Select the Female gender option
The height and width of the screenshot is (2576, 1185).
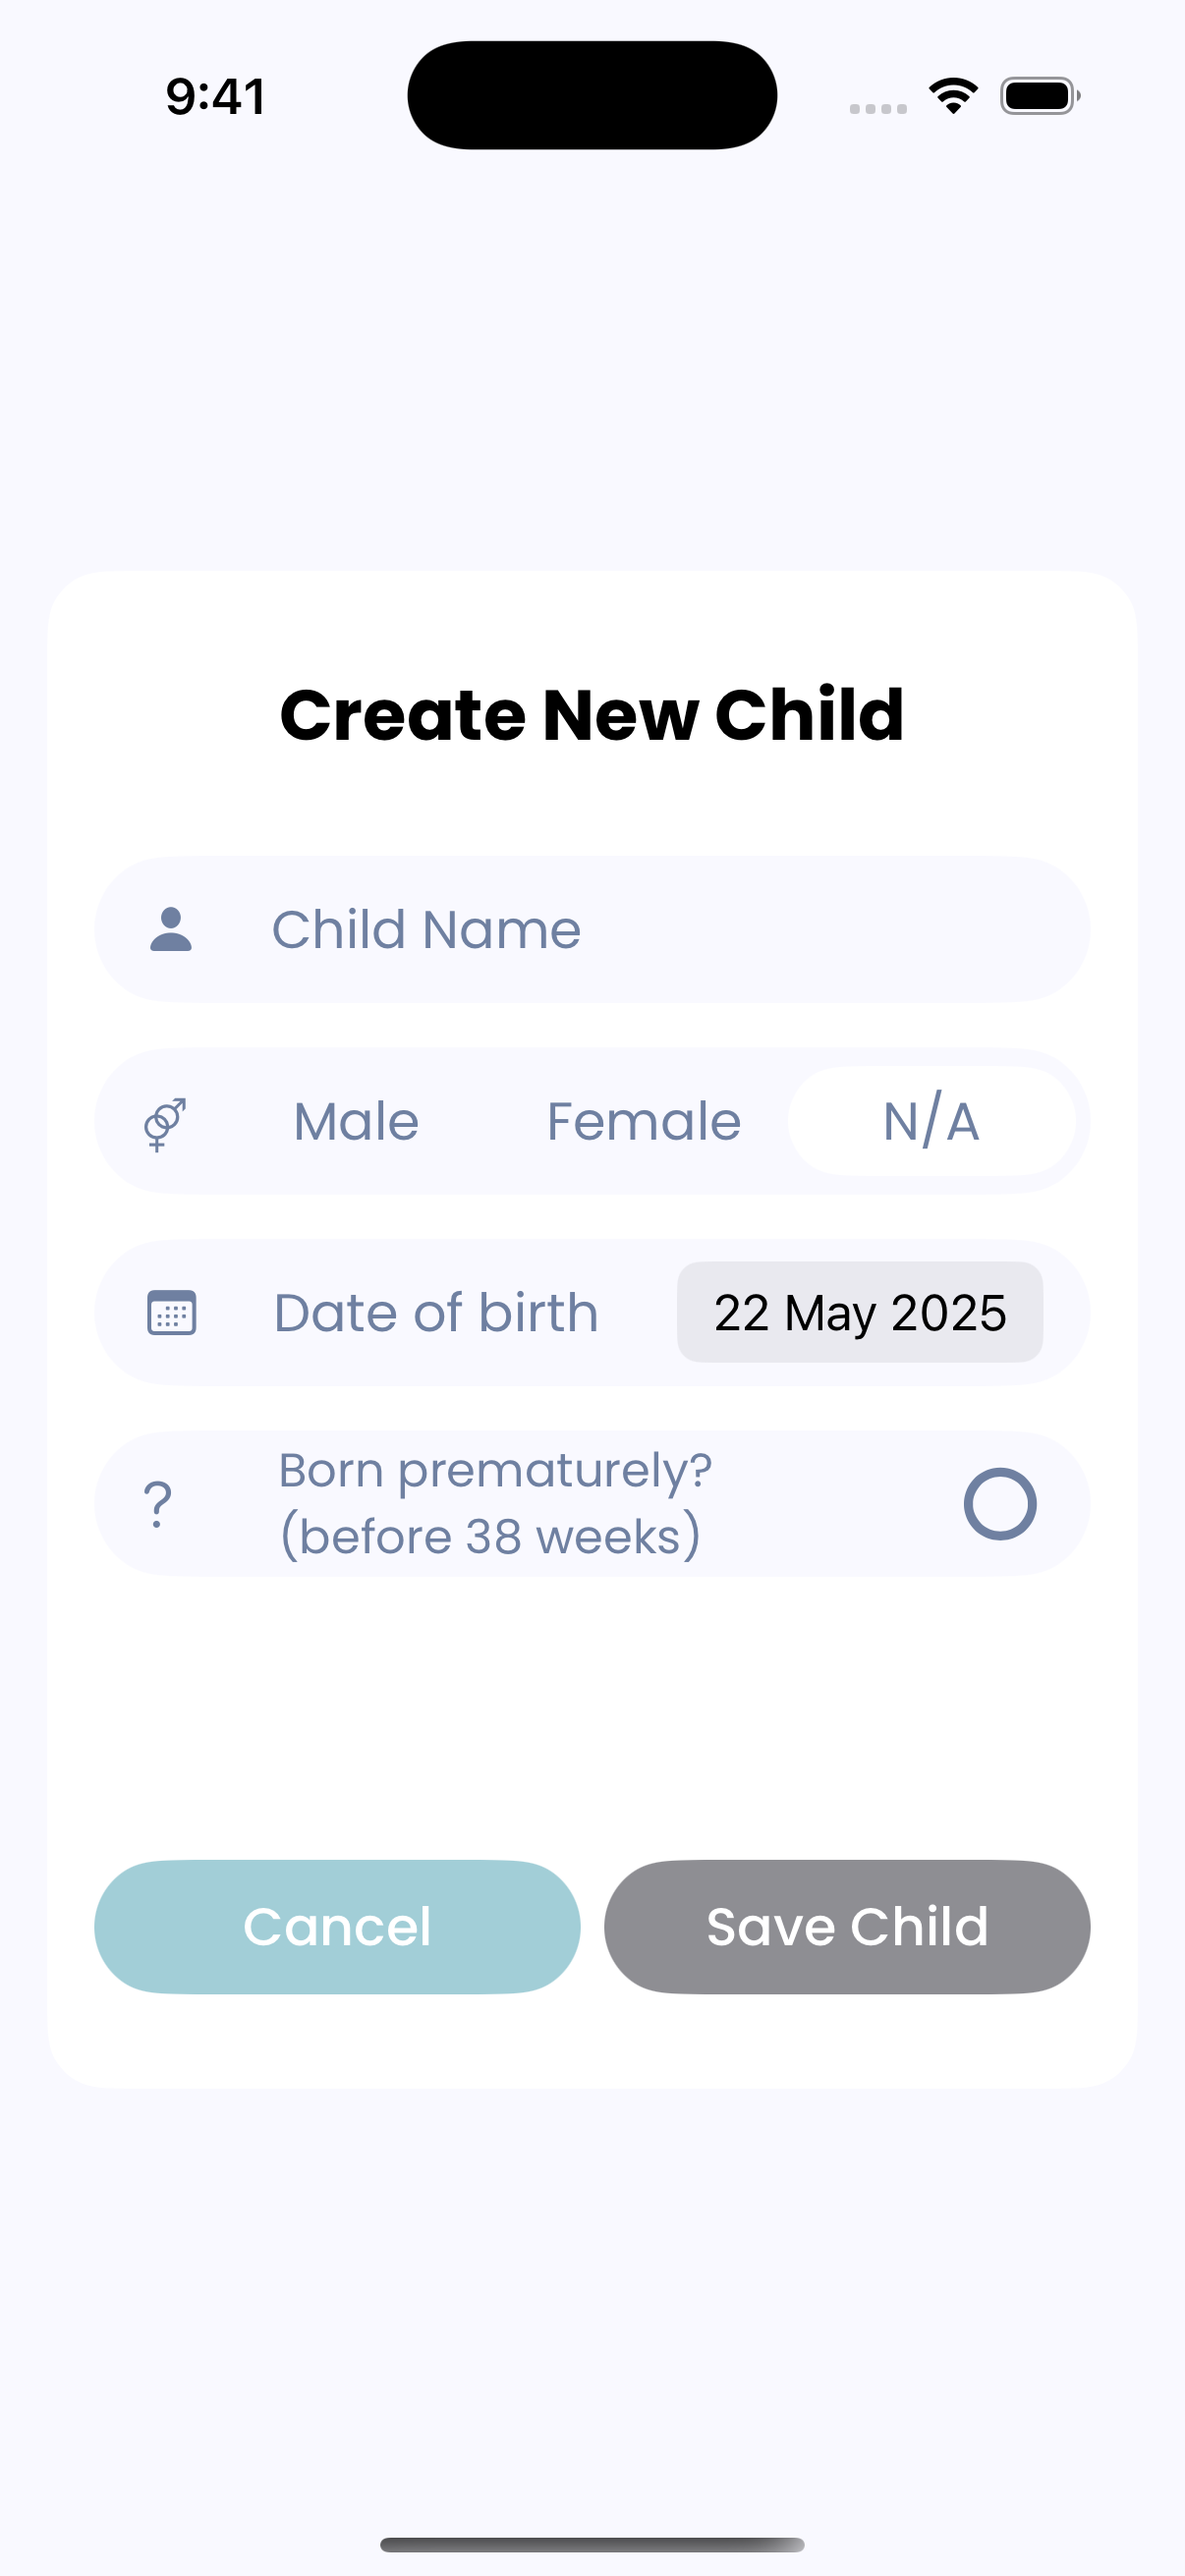[644, 1121]
